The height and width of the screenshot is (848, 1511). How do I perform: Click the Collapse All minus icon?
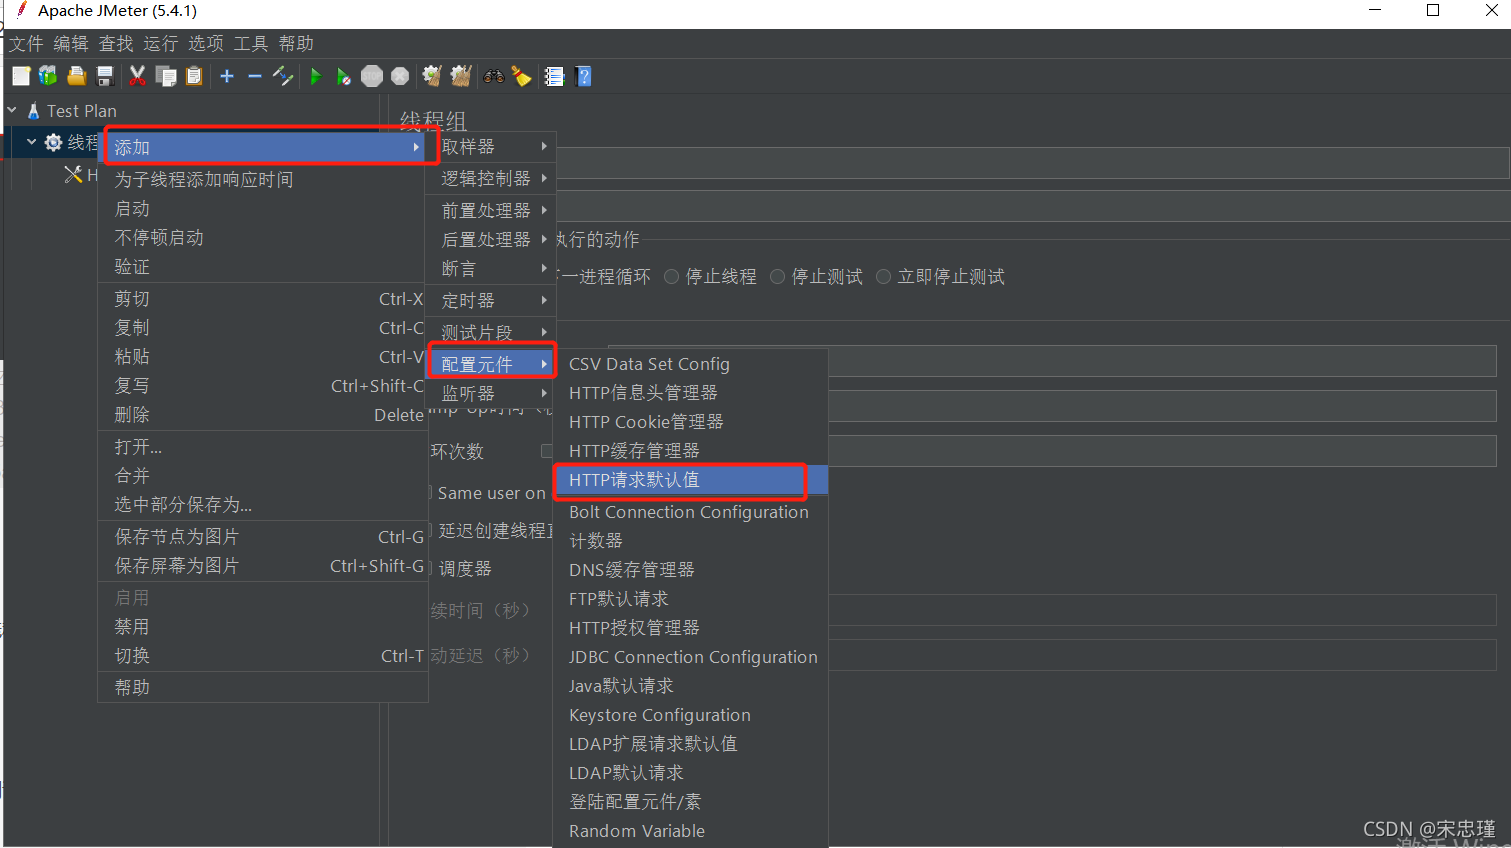254,76
